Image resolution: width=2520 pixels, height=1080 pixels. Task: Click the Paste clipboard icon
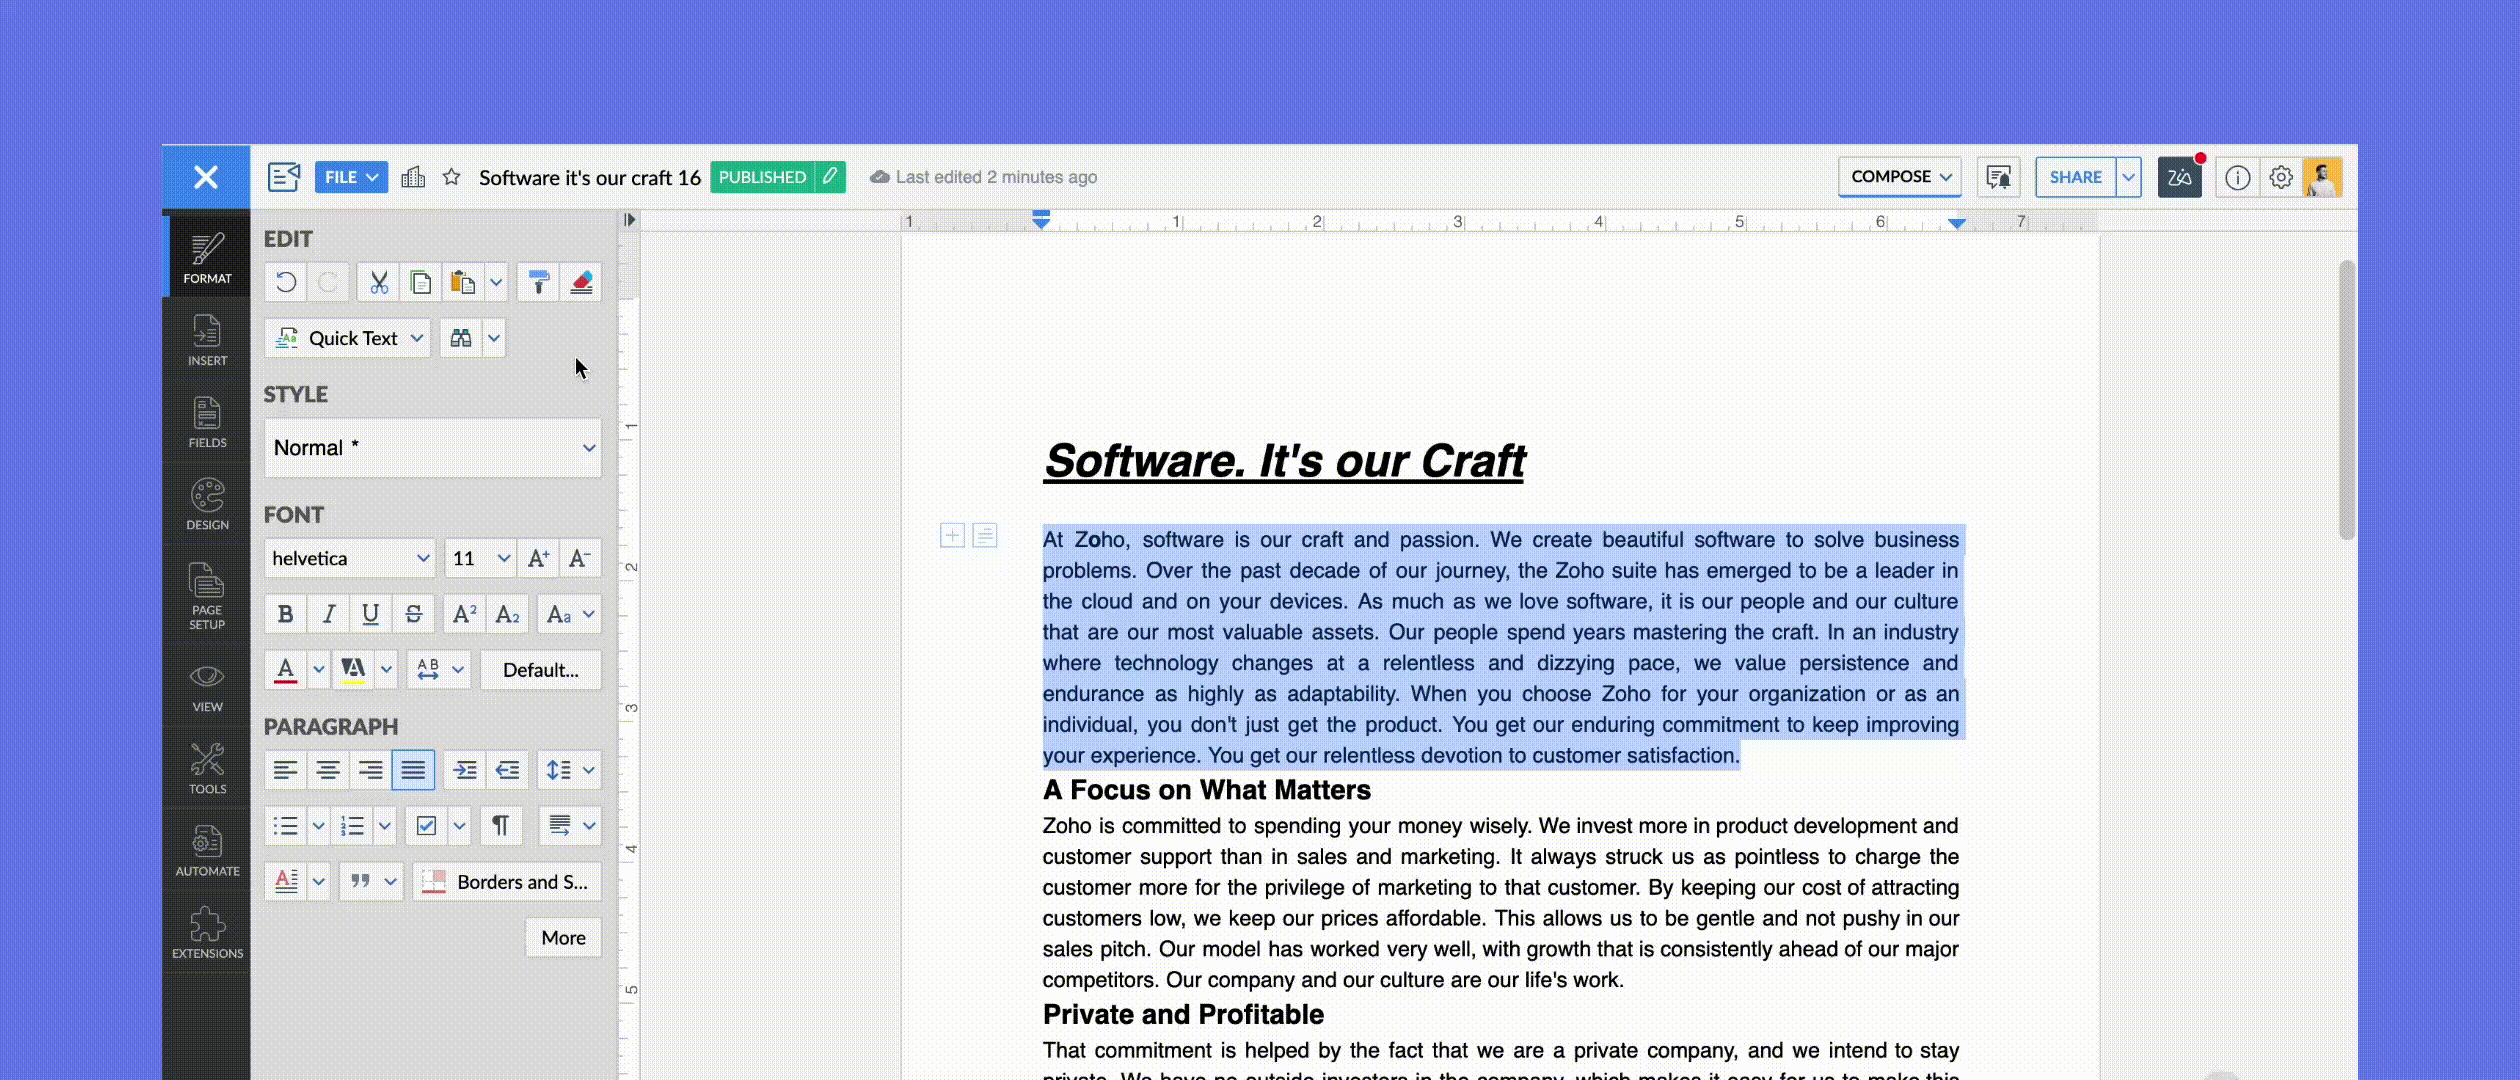coord(462,282)
